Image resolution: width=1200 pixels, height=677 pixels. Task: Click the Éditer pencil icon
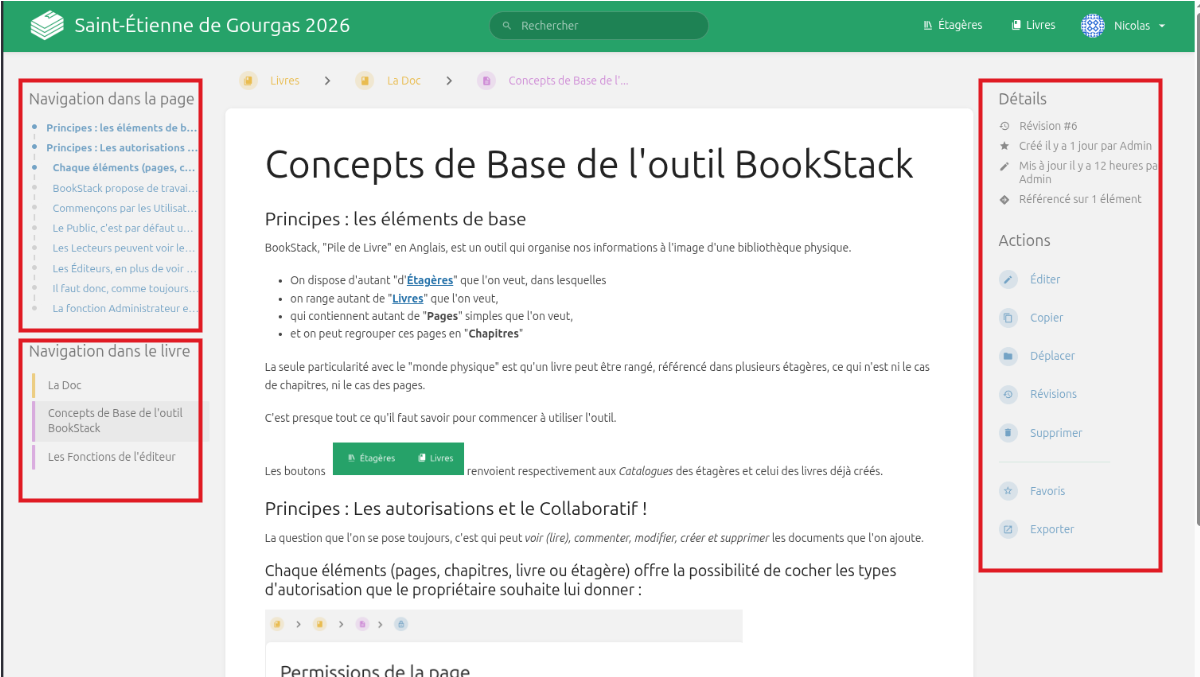coord(1008,280)
